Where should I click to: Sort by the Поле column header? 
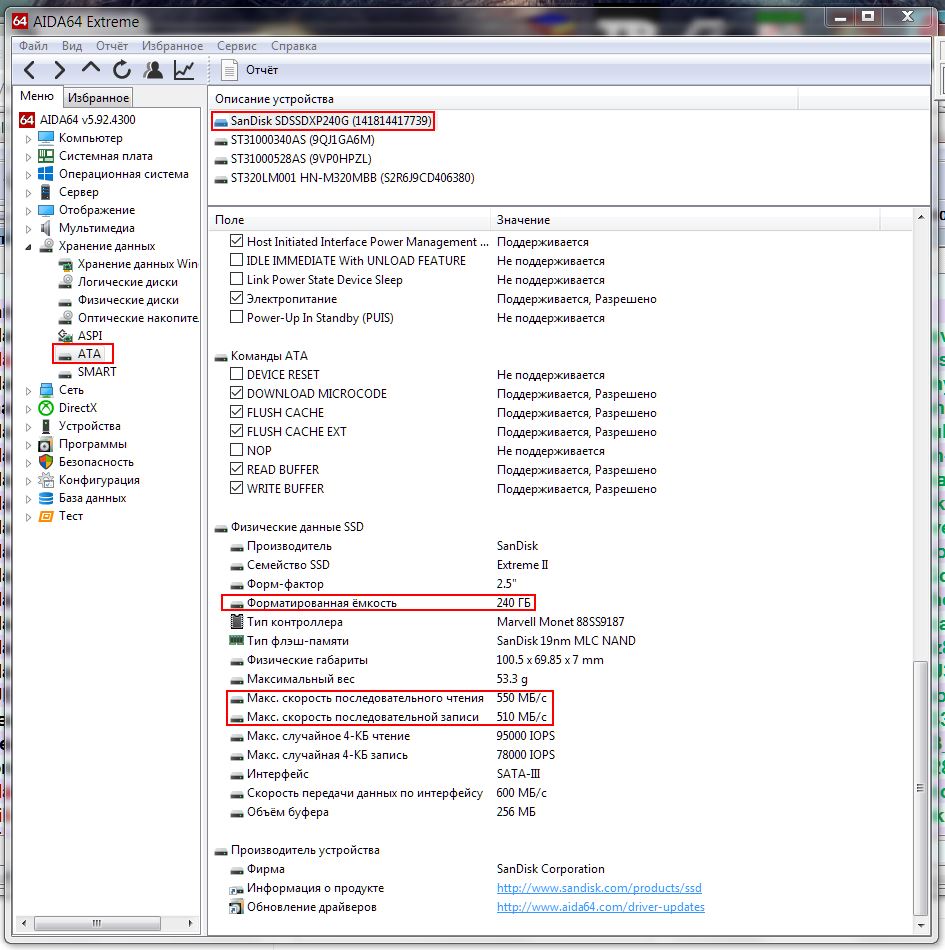(350, 220)
